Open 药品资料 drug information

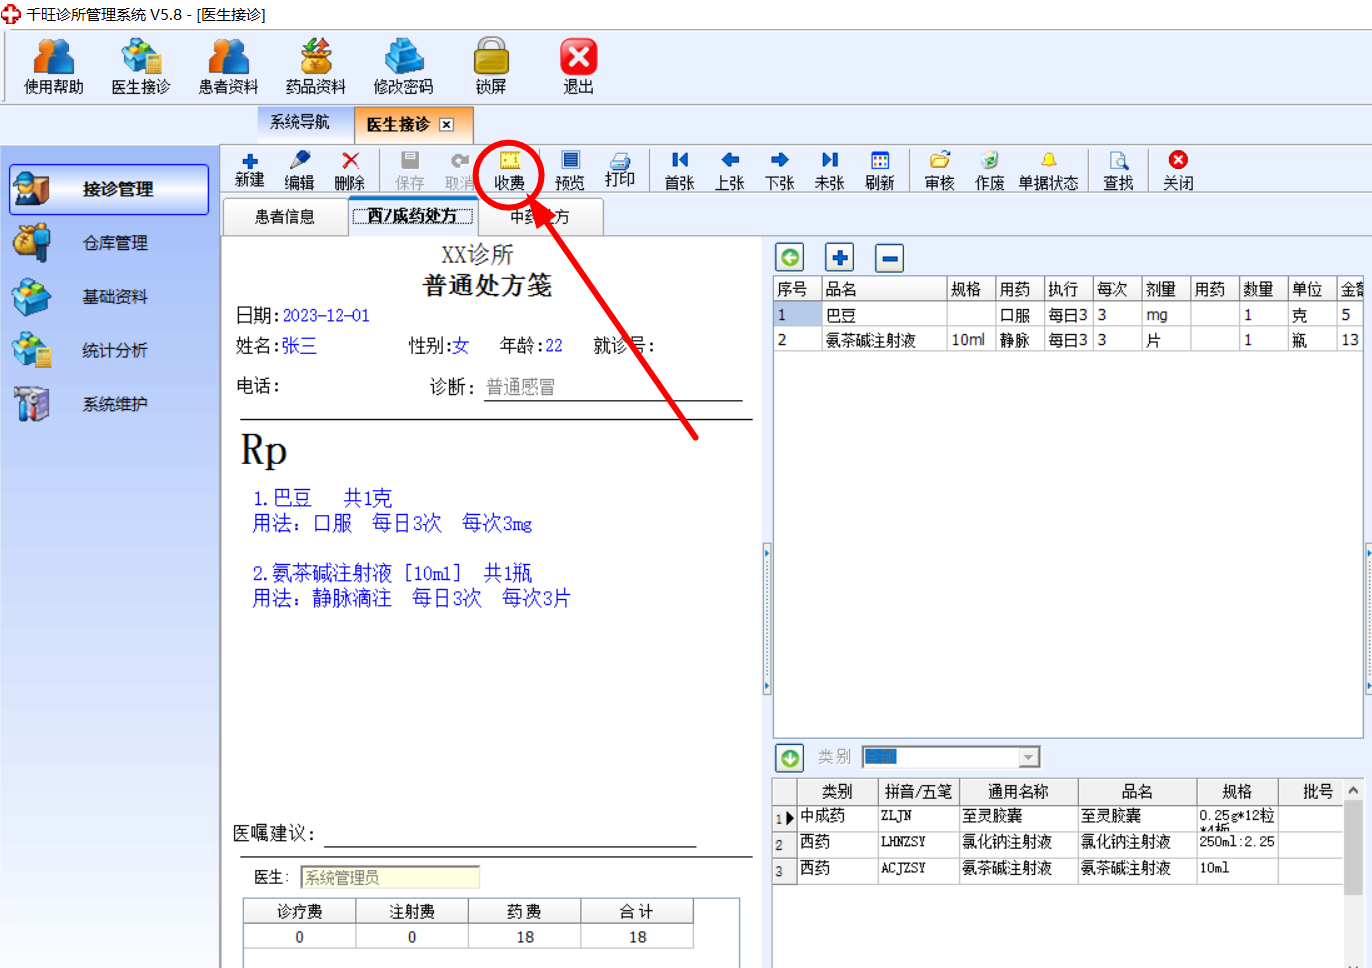pos(316,67)
